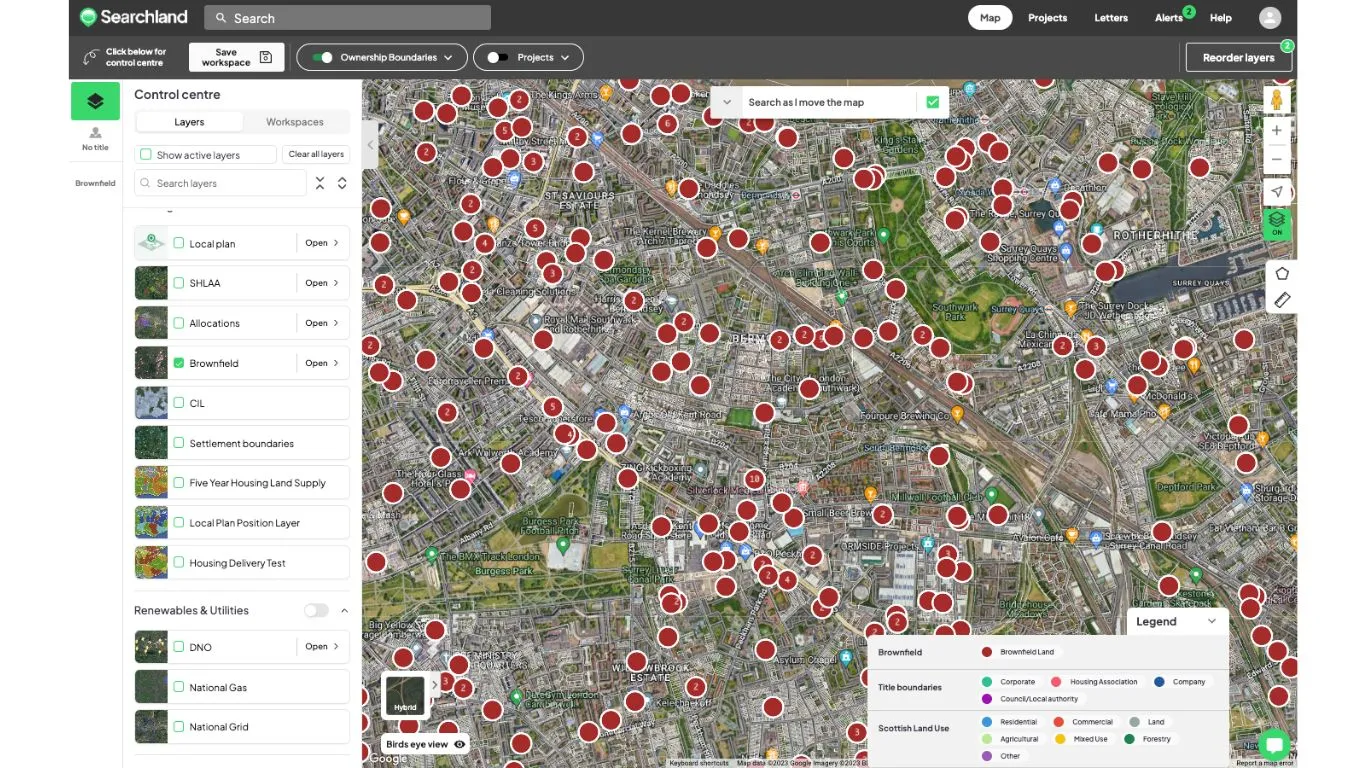Click the map layers ON icon
The width and height of the screenshot is (1366, 768).
1276,222
